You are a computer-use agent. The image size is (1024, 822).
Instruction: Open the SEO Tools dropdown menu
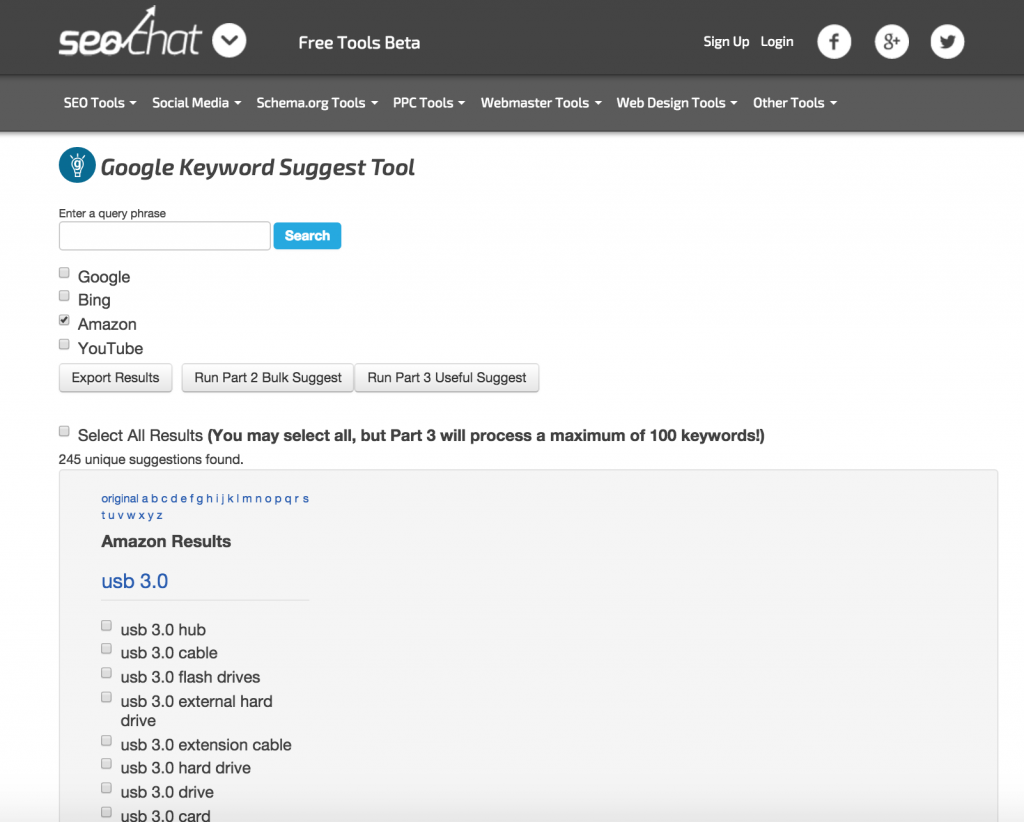(x=100, y=103)
